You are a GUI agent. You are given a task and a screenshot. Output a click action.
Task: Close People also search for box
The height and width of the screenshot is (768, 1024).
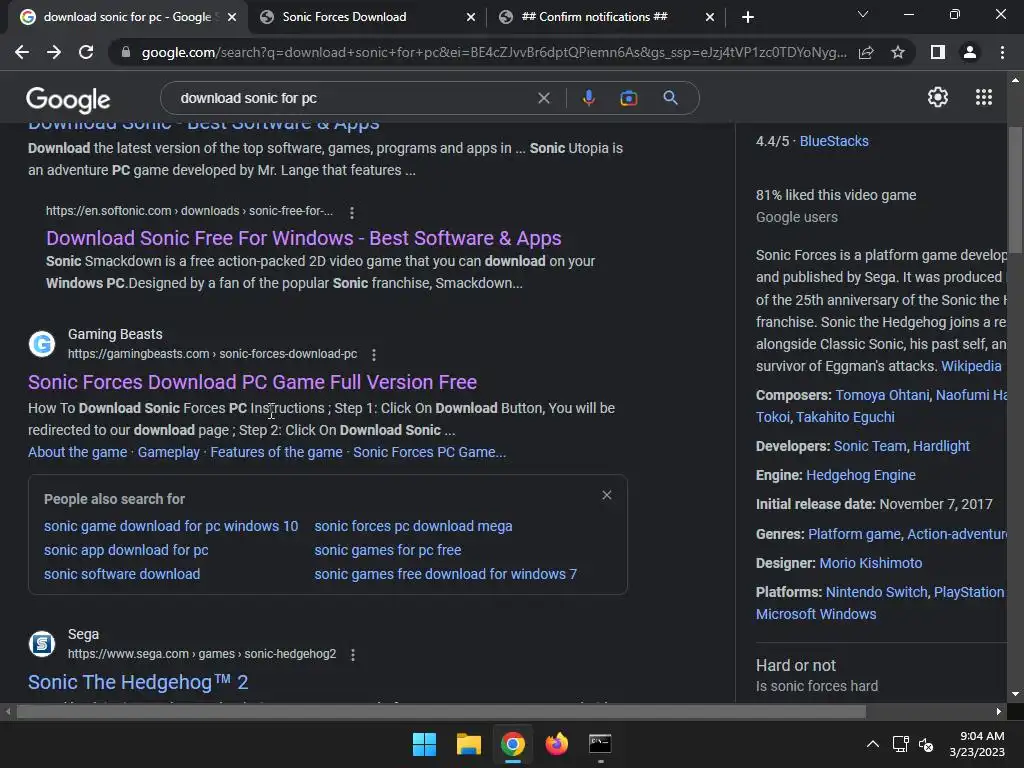(x=607, y=495)
